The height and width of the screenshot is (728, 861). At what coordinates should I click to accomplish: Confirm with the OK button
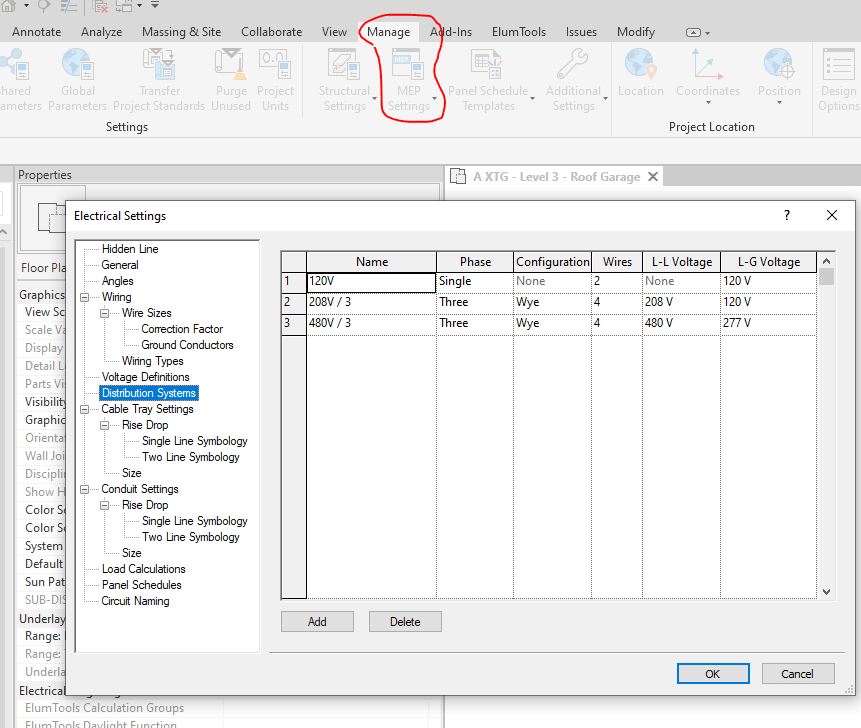point(712,673)
